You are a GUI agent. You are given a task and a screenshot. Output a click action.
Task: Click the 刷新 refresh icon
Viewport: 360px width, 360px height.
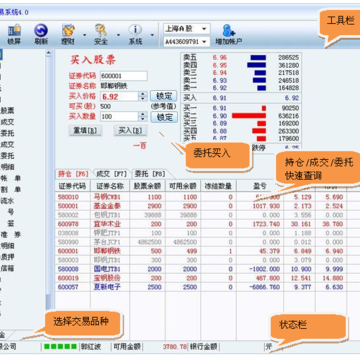click(41, 35)
